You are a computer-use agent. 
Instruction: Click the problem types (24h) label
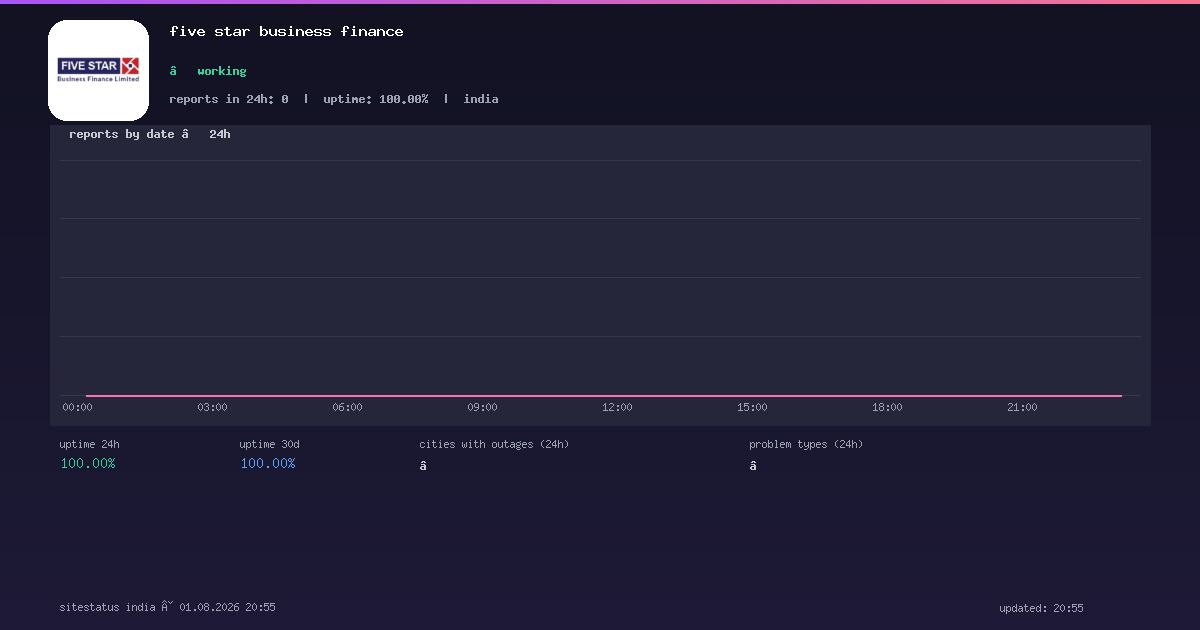806,444
